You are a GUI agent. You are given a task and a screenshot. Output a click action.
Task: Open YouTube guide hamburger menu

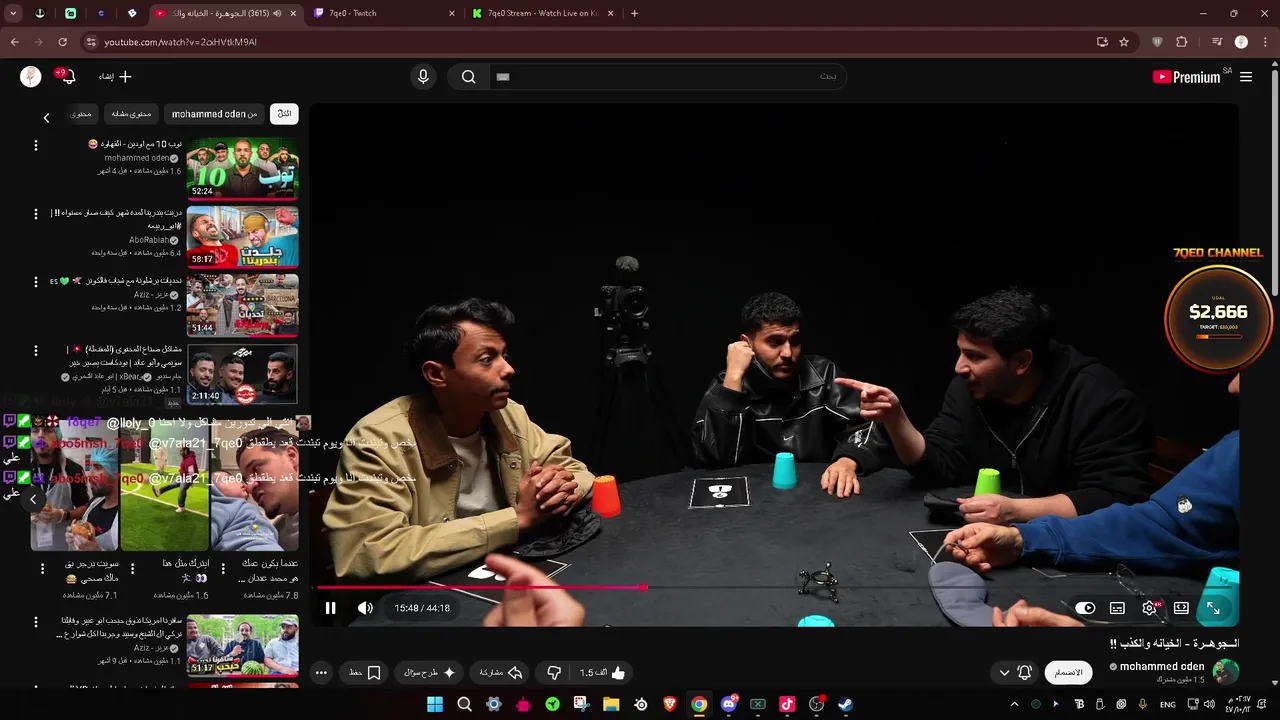tap(1246, 77)
